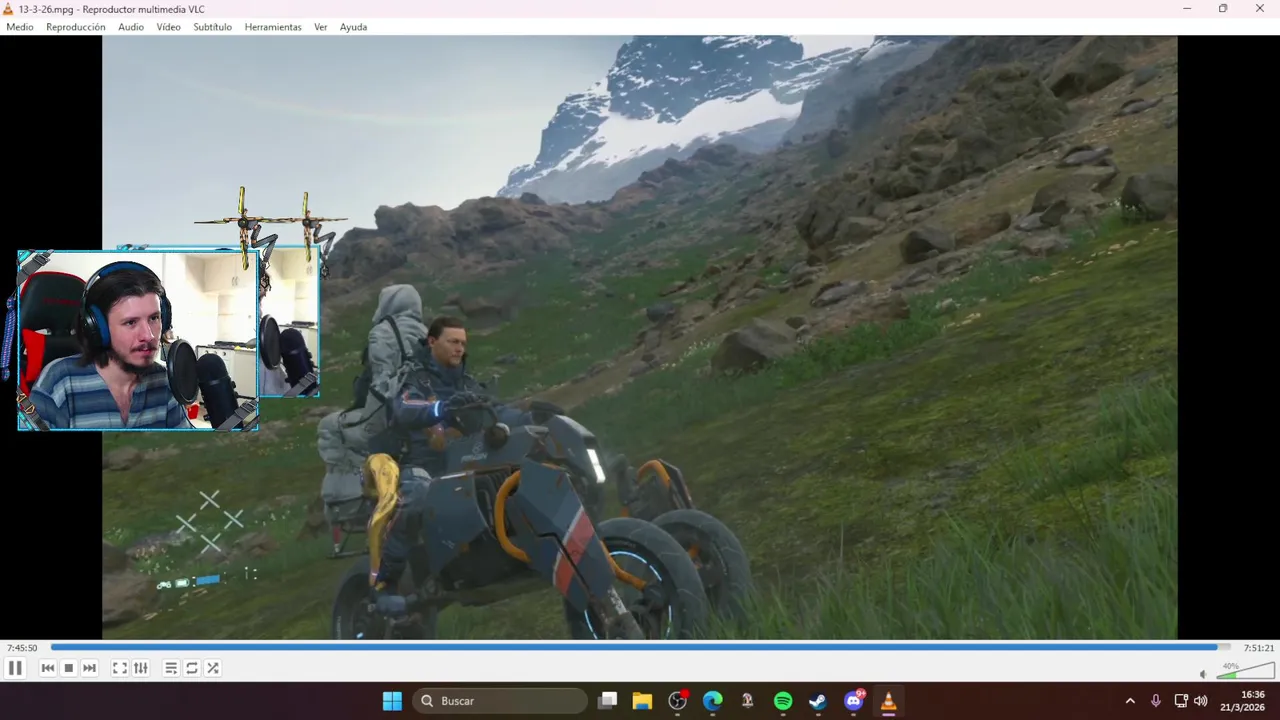1280x720 pixels.
Task: Show the playlist panel
Action: pyautogui.click(x=171, y=668)
